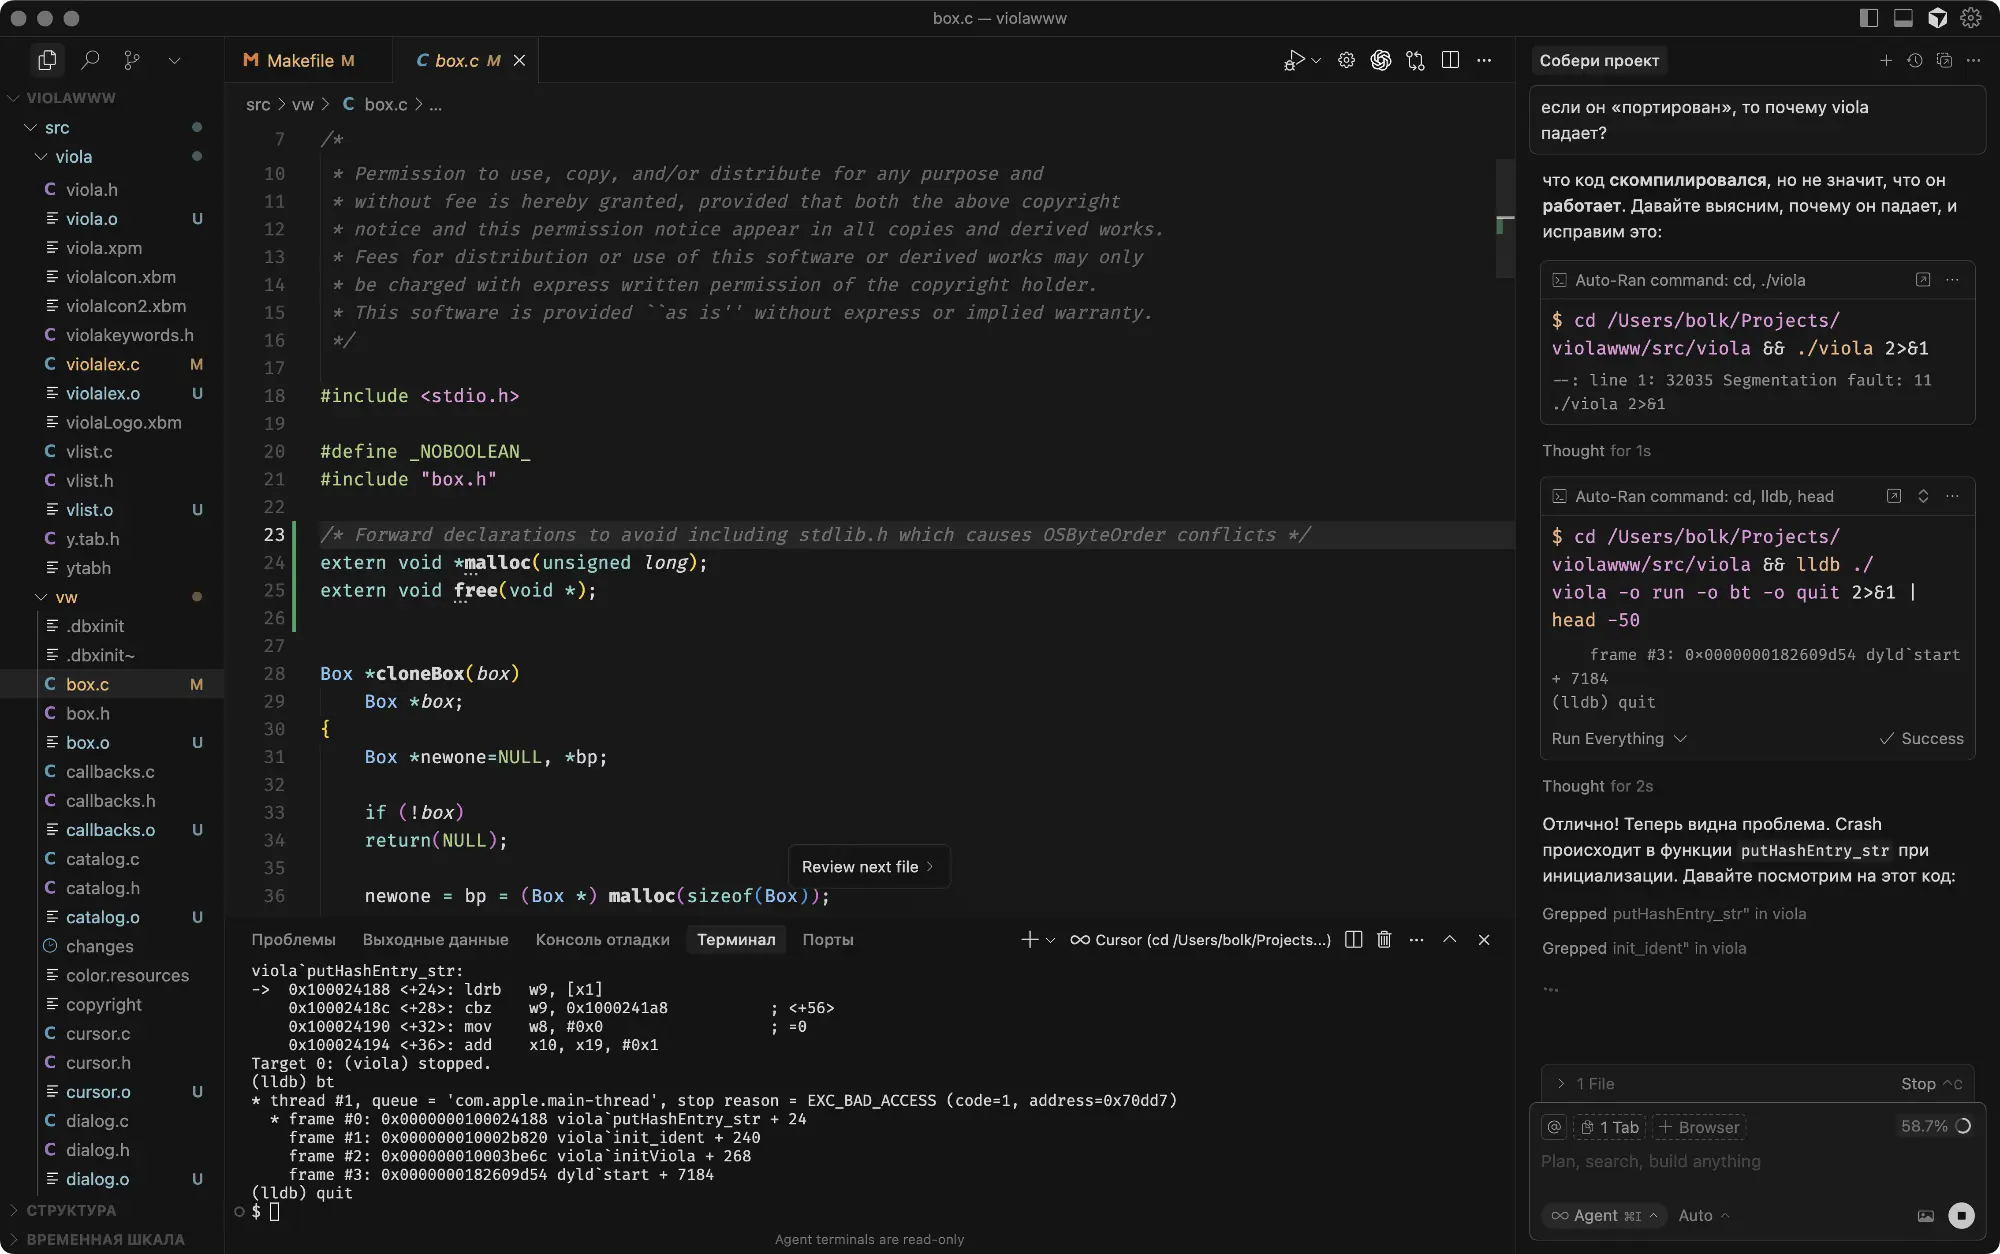Toggle the AI pane cube icon
2000x1254 pixels.
tap(1937, 18)
